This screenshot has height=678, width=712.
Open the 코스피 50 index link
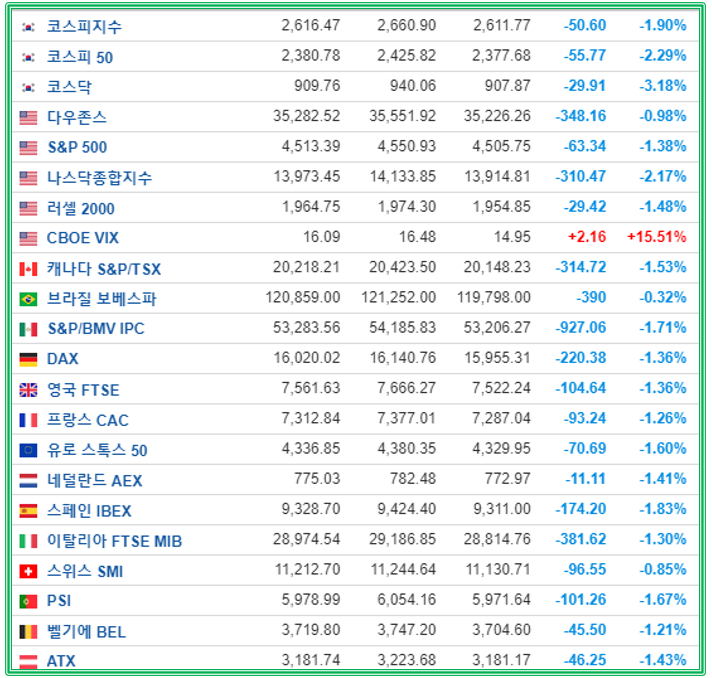(80, 57)
